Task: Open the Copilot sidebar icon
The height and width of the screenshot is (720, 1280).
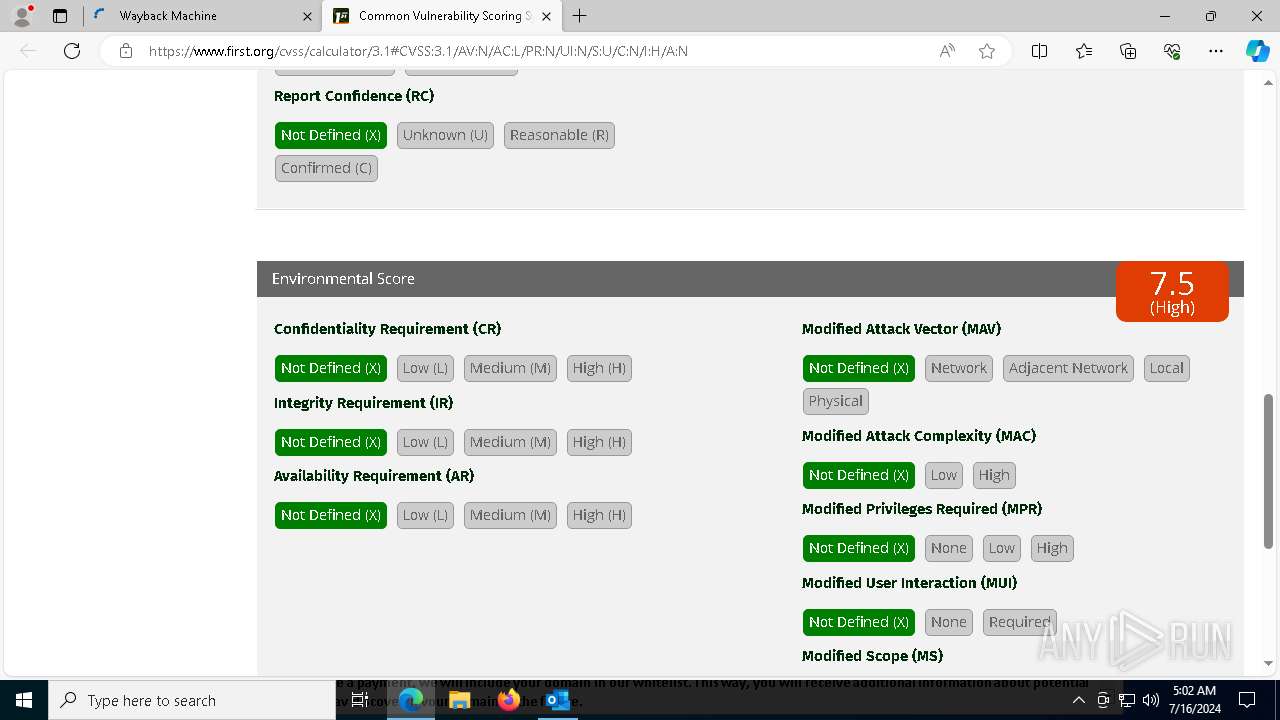Action: click(x=1257, y=51)
